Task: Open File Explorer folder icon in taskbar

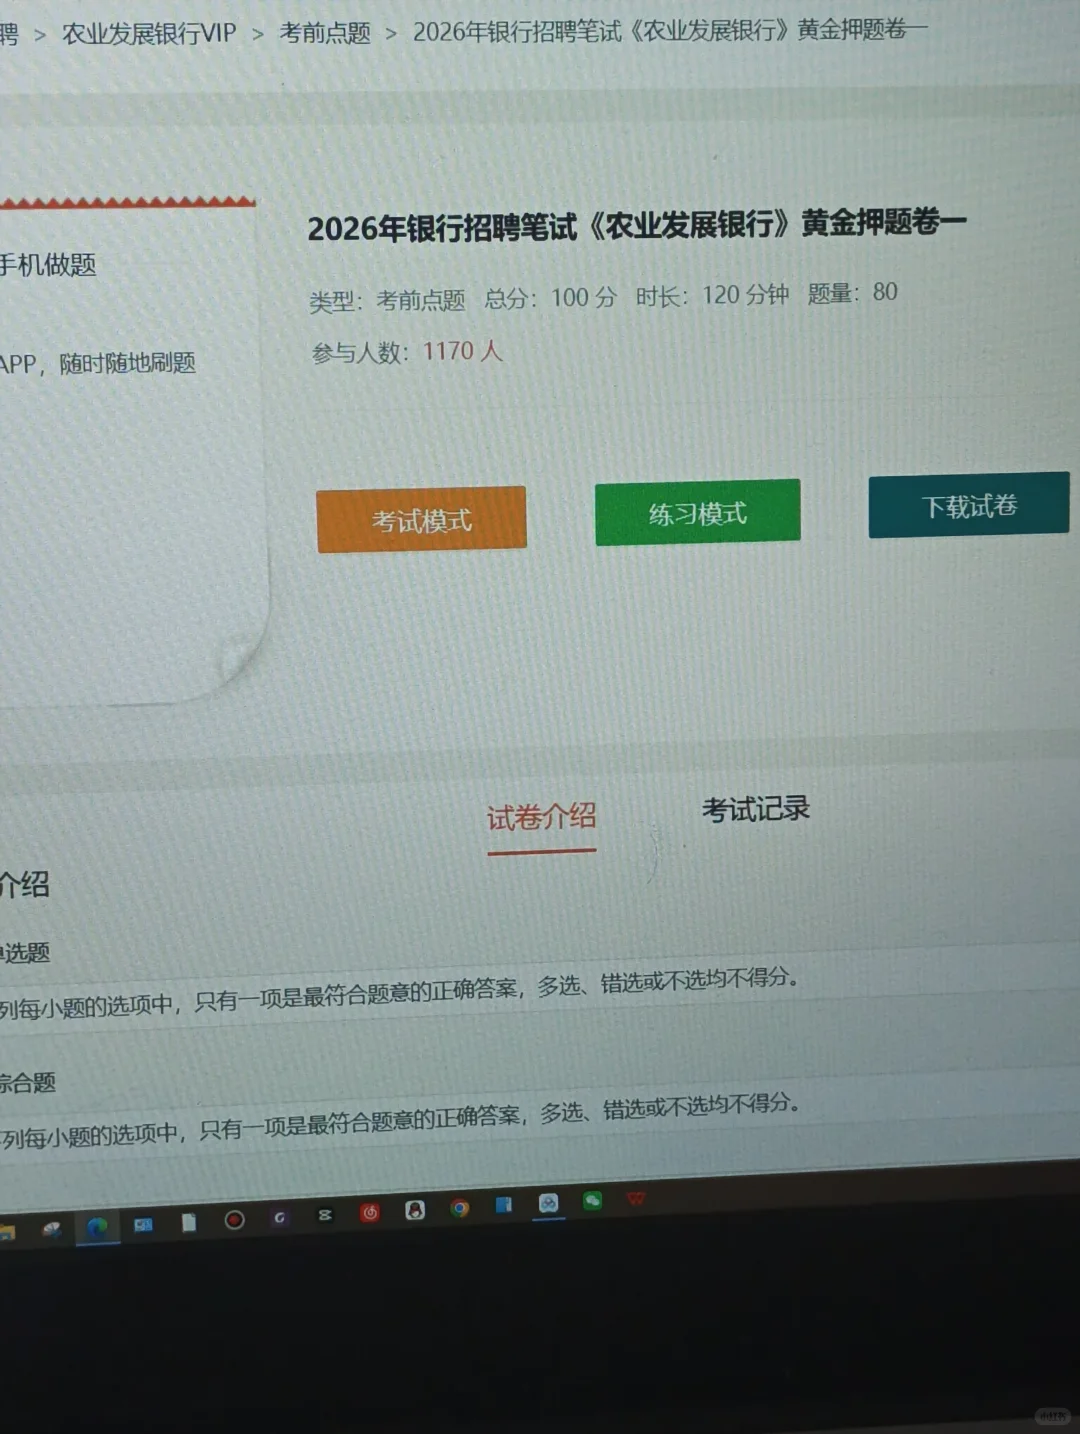Action: (6, 1232)
